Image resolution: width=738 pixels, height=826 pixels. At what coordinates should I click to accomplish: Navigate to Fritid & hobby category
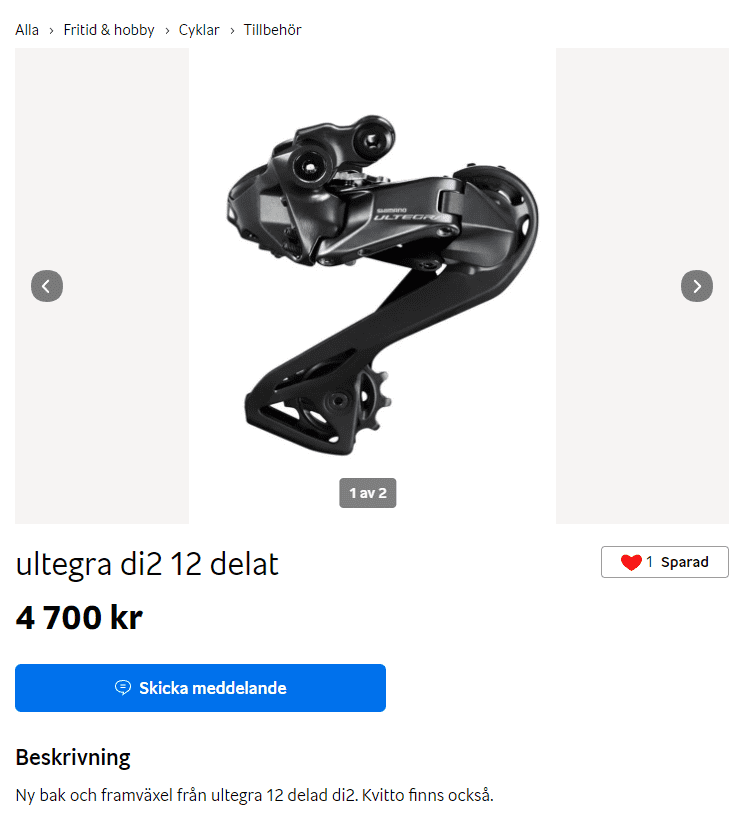click(x=109, y=30)
